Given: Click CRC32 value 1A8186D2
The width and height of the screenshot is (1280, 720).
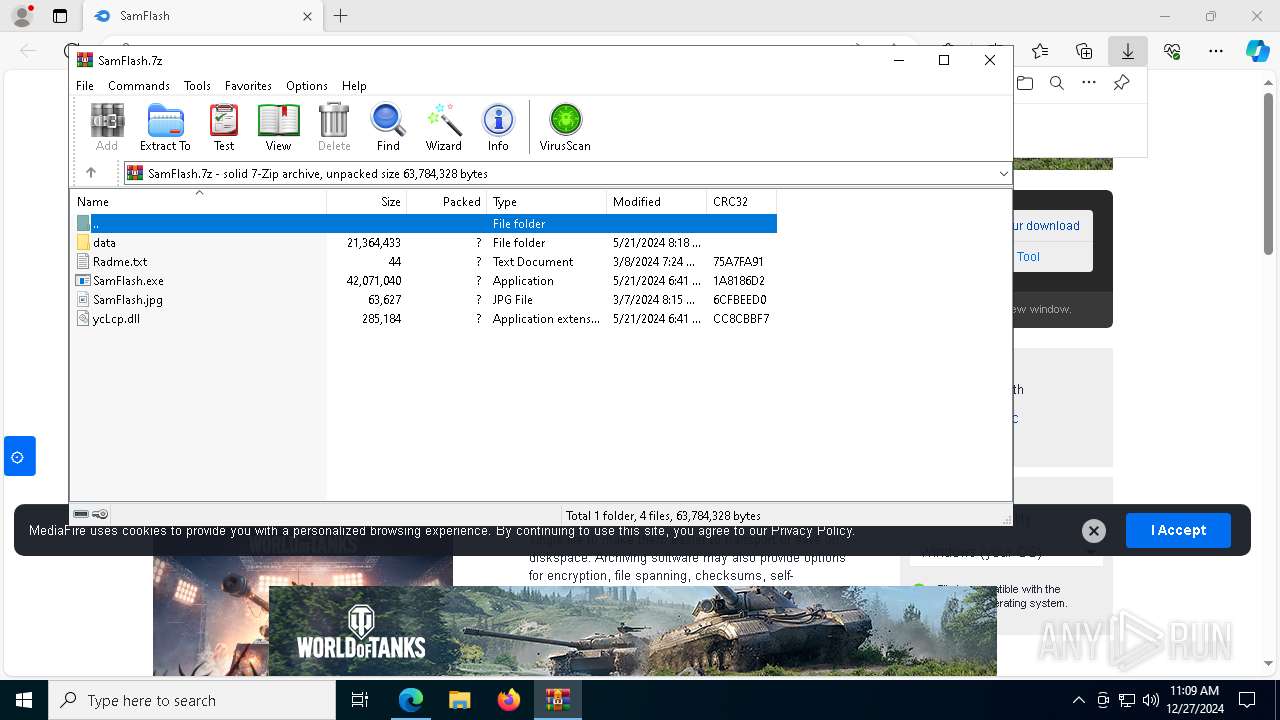Looking at the screenshot, I should [739, 281].
